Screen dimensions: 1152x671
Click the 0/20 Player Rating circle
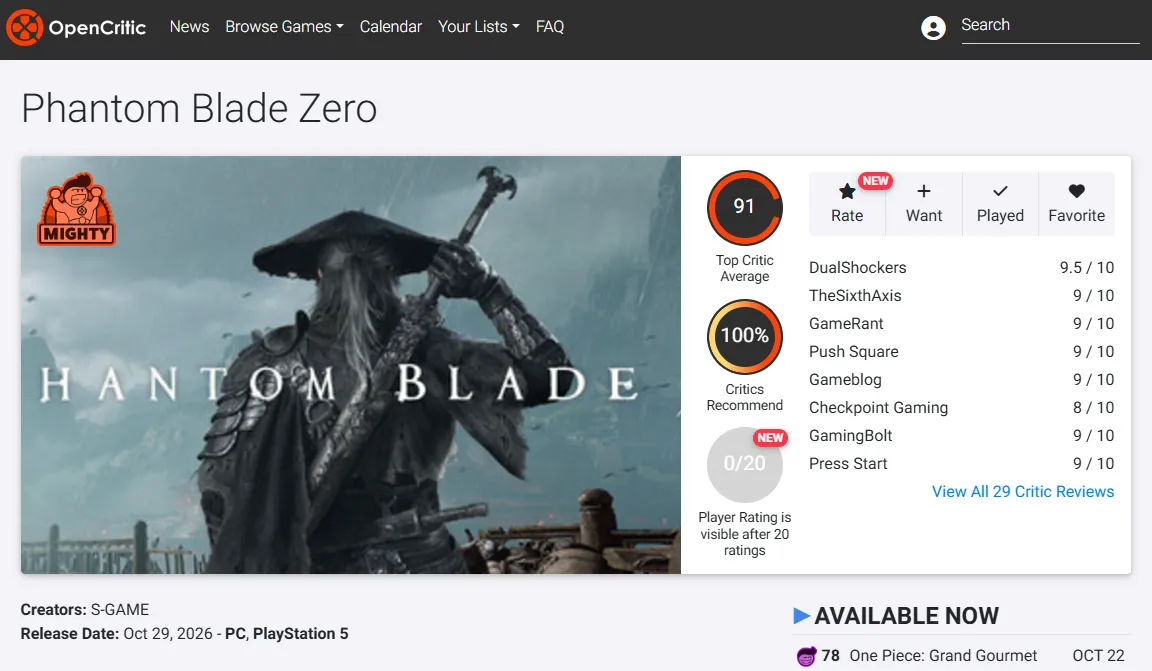click(x=744, y=464)
